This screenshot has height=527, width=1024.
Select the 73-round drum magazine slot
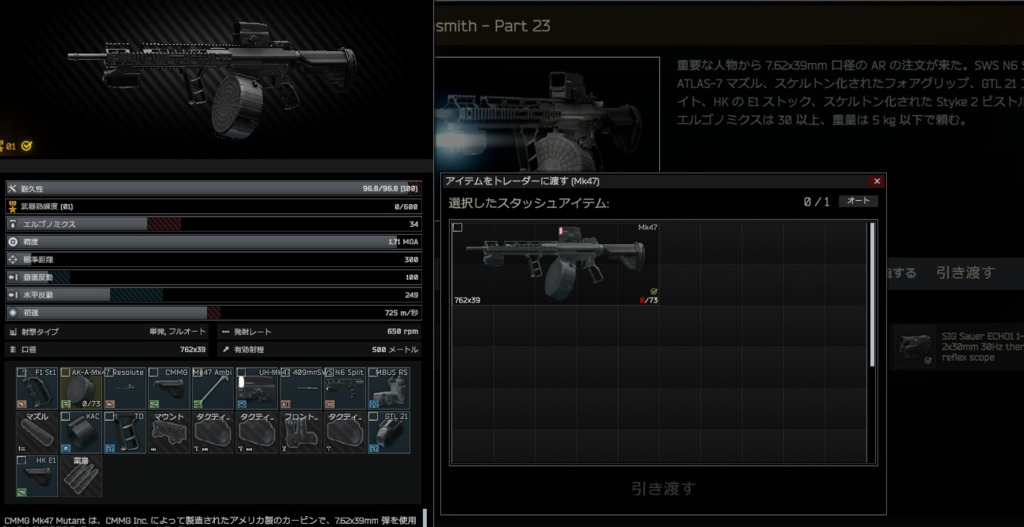click(x=80, y=388)
